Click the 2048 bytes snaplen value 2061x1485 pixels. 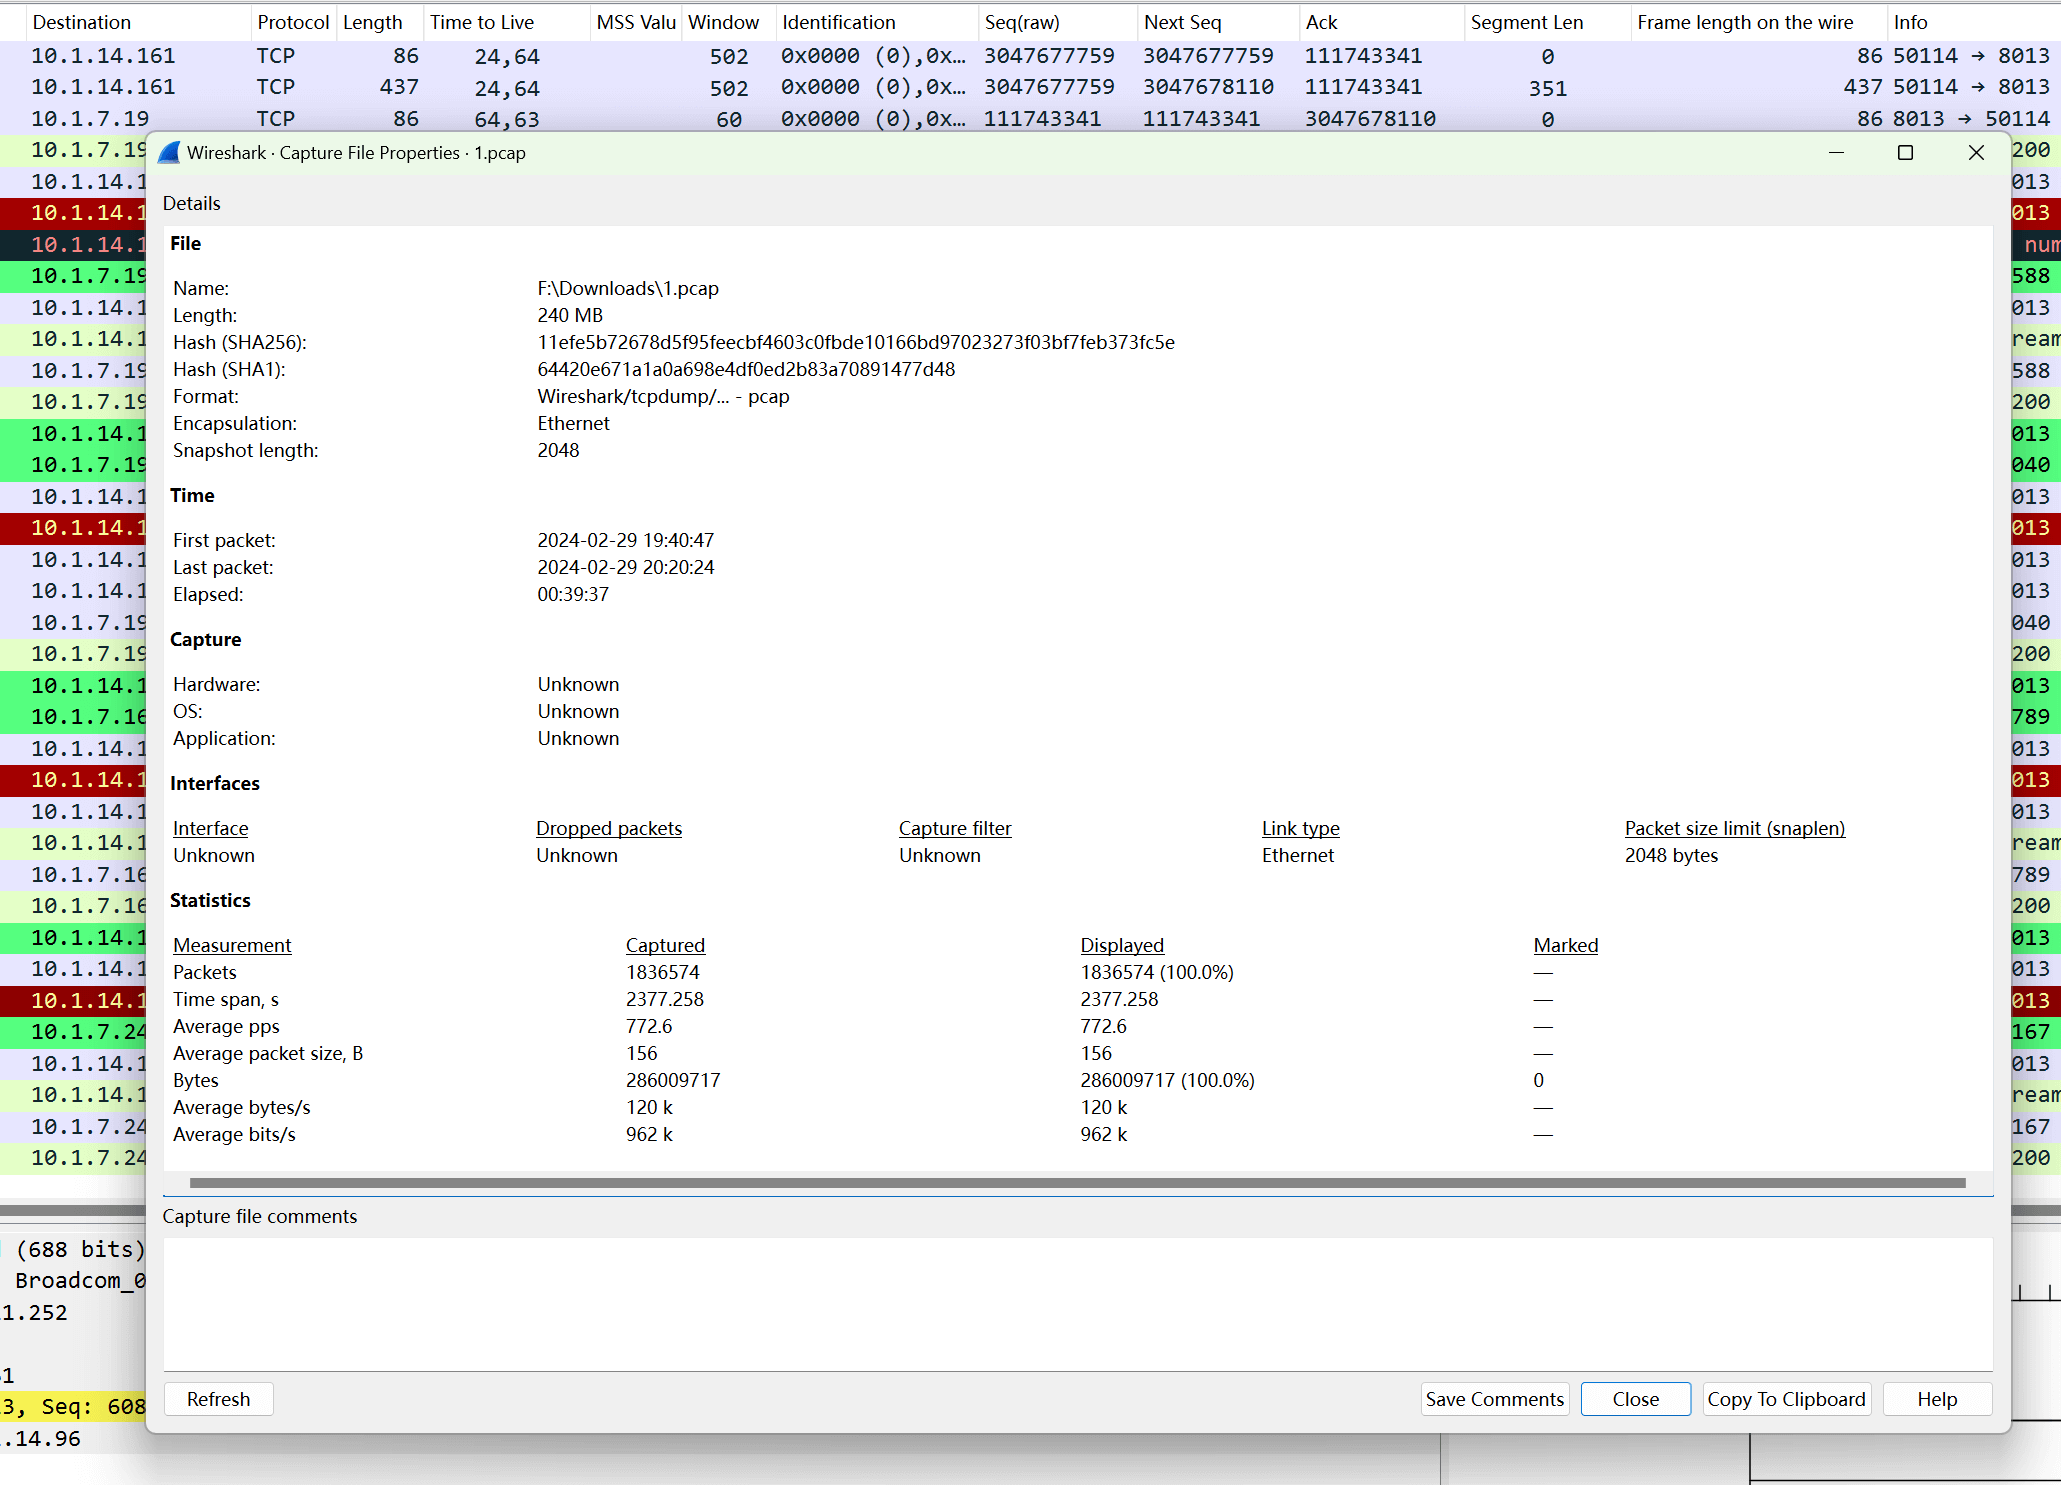[1671, 855]
